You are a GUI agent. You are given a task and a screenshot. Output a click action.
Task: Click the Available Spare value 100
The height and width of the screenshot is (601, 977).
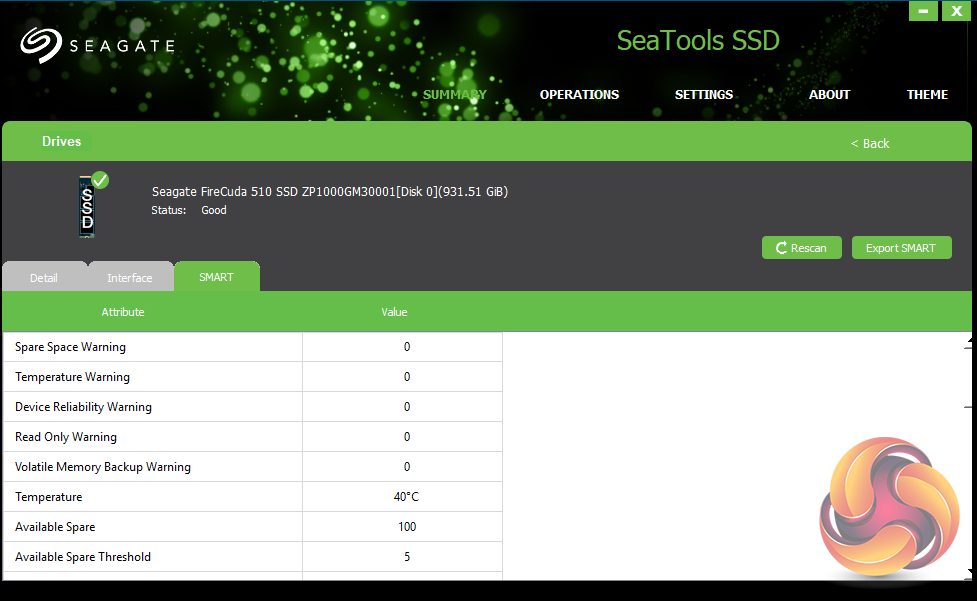[407, 527]
